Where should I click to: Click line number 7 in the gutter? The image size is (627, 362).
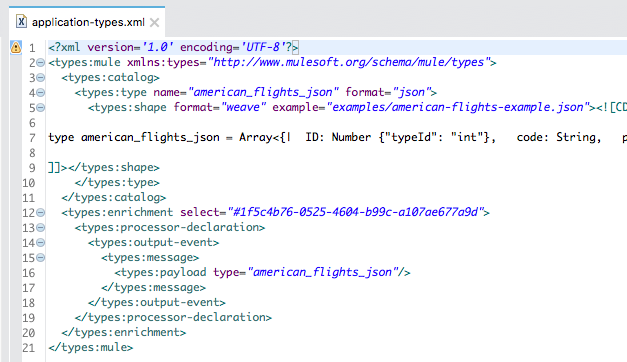coord(32,138)
